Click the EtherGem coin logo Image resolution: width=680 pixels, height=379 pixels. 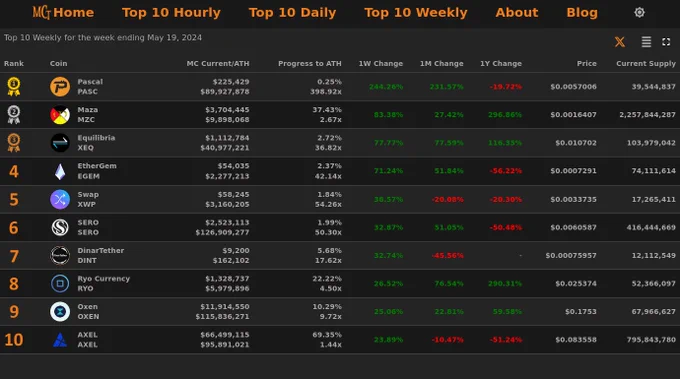[60, 171]
